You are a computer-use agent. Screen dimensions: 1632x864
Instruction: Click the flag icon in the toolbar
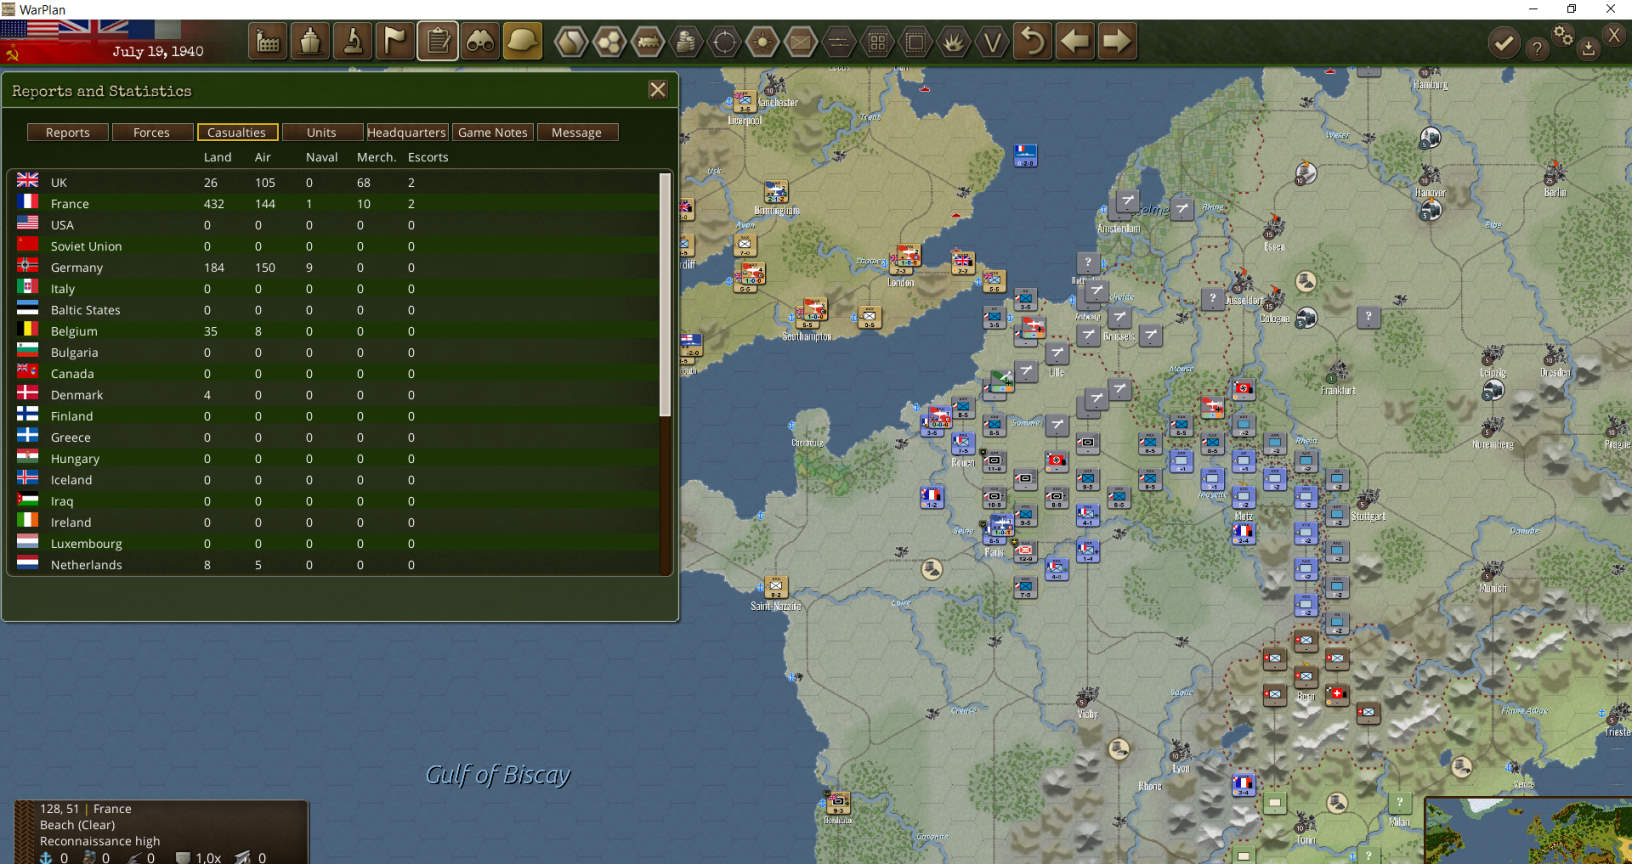(395, 42)
